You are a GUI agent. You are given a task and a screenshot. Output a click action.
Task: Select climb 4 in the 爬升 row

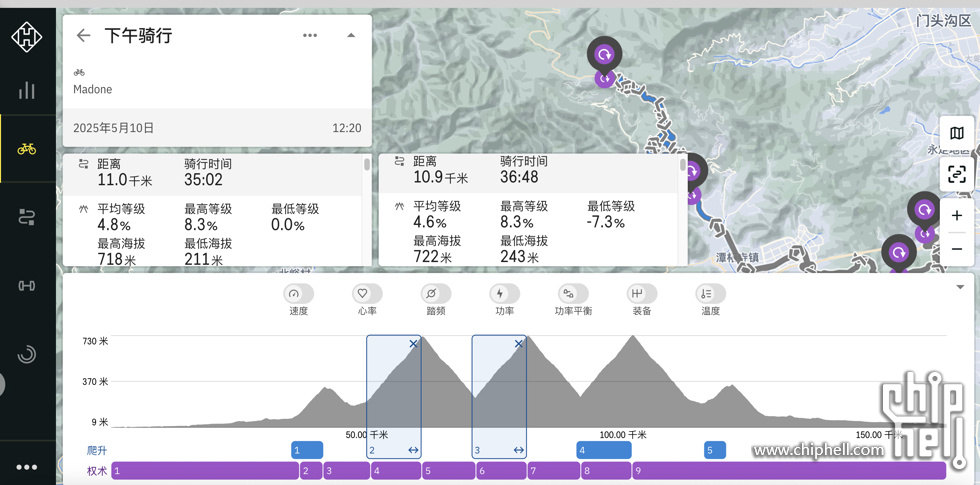pyautogui.click(x=604, y=450)
